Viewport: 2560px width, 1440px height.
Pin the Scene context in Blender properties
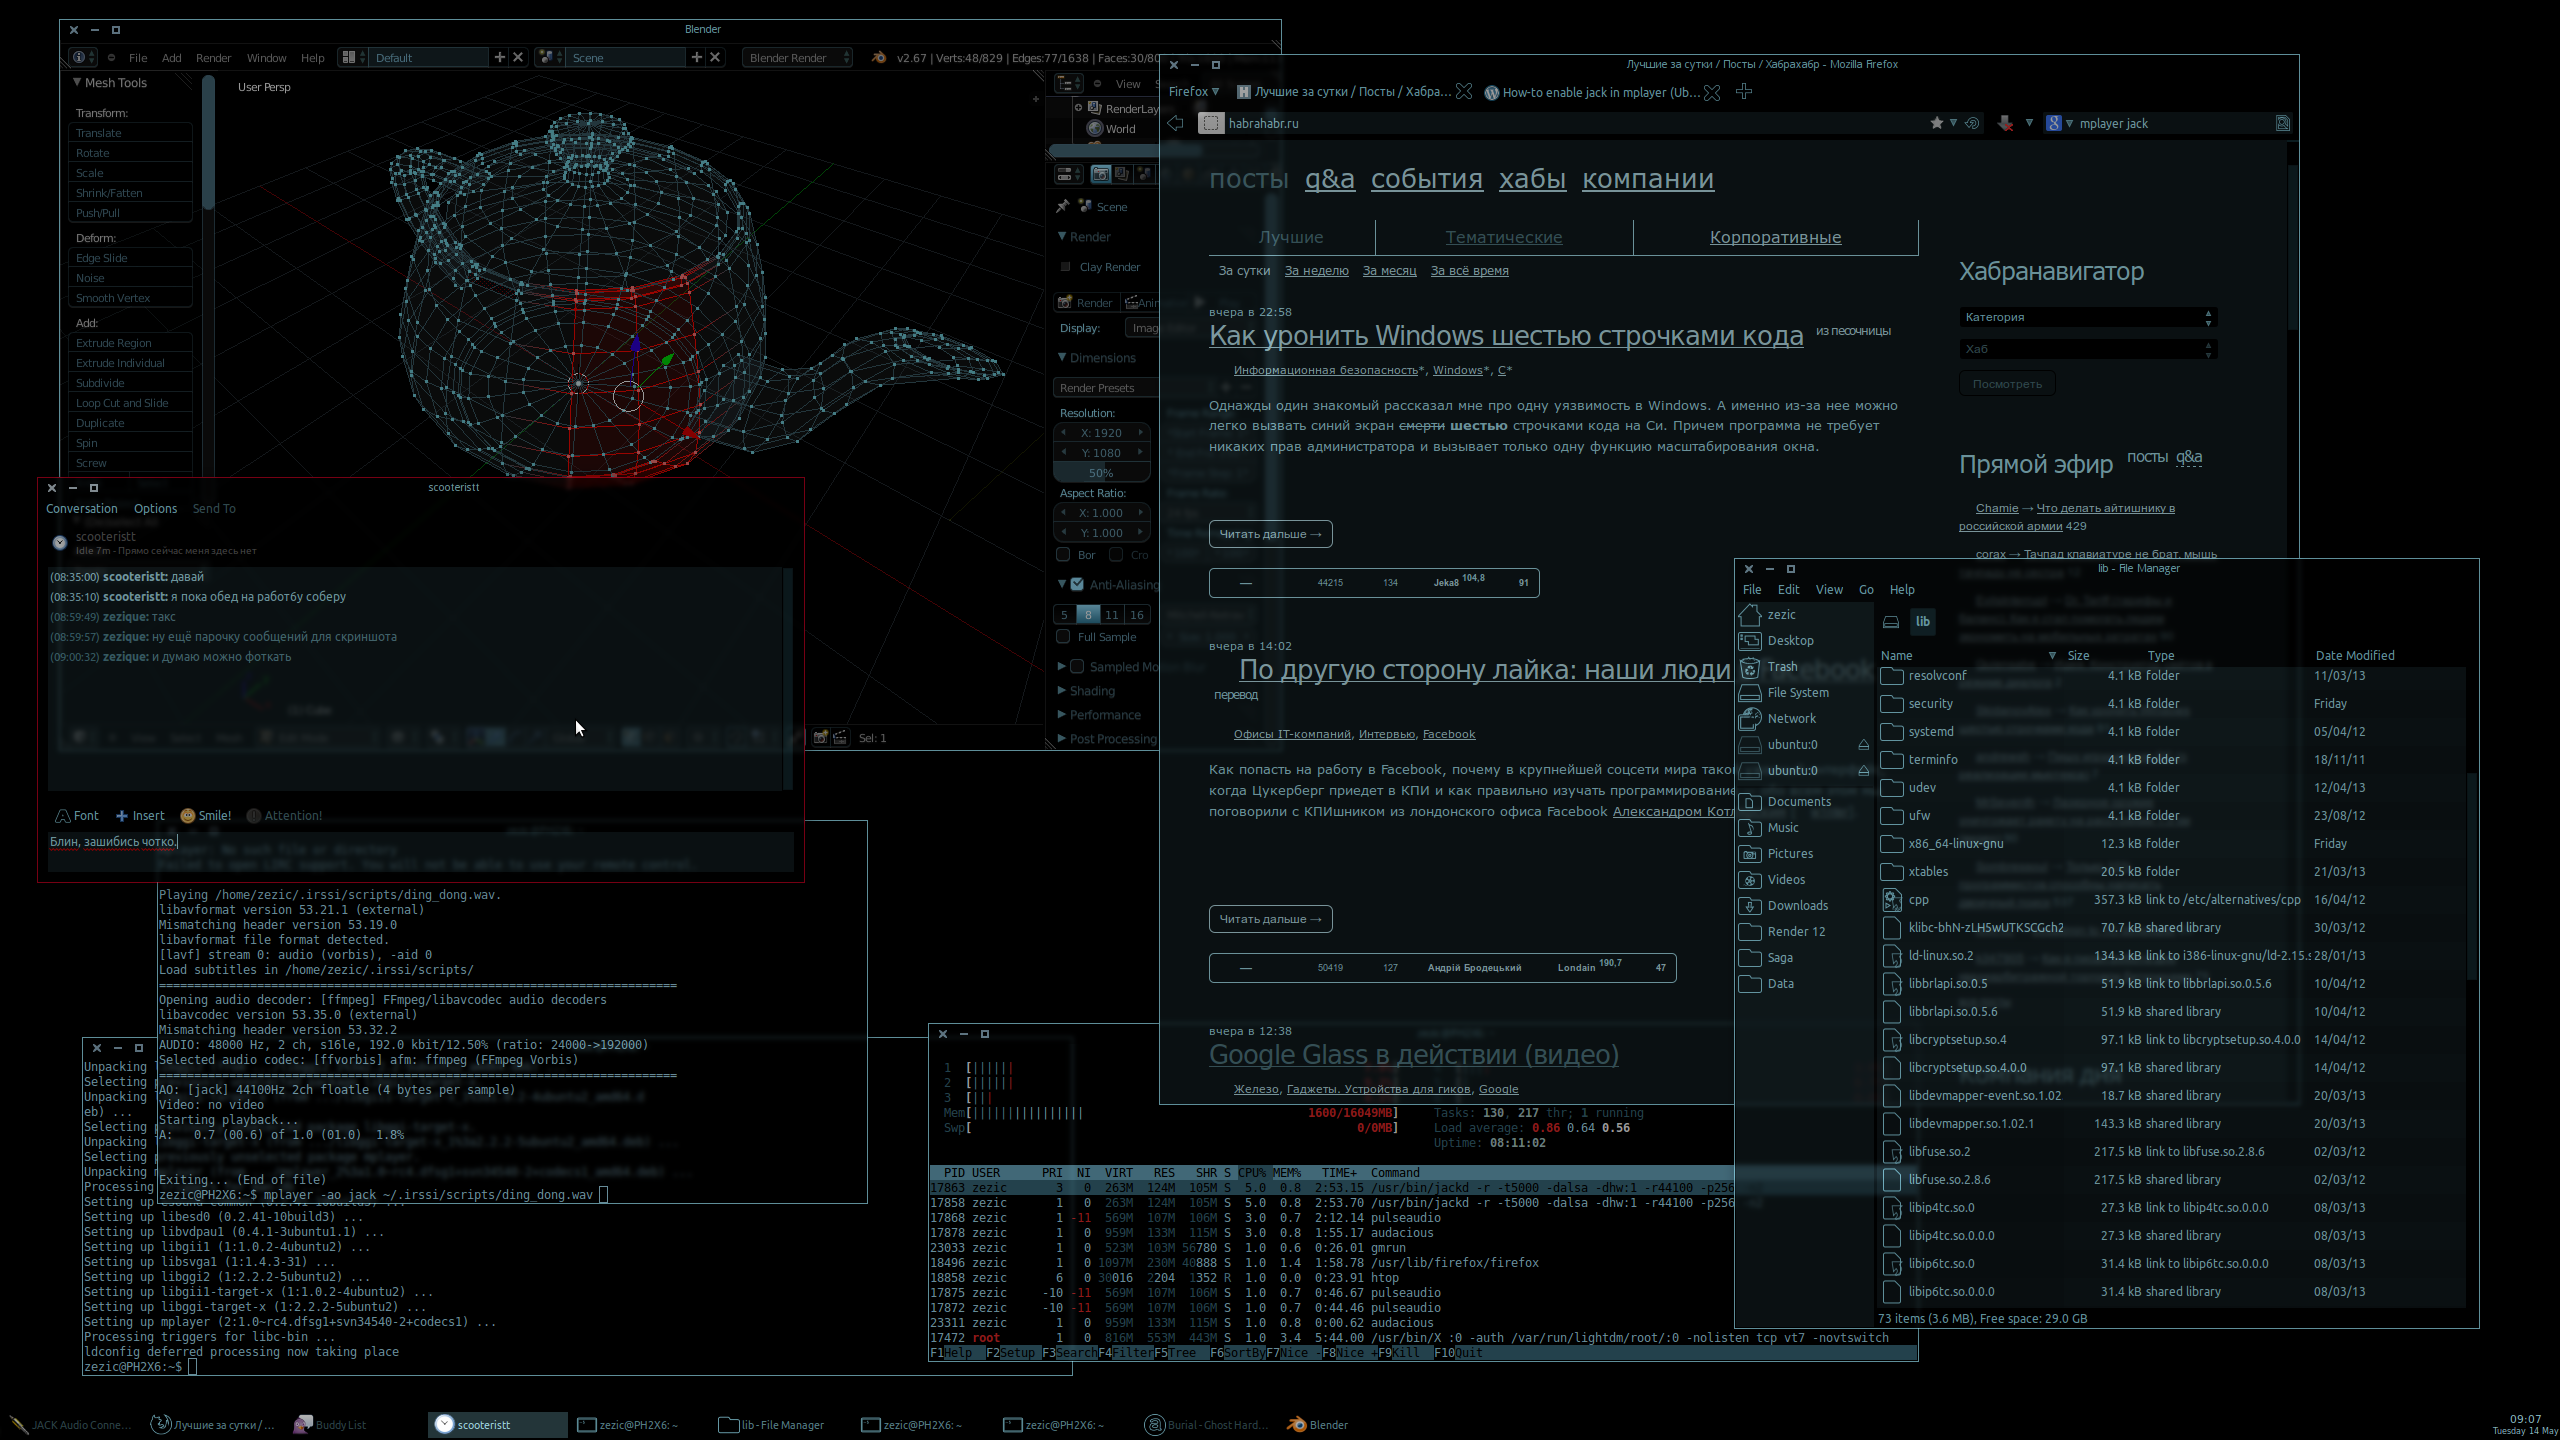pyautogui.click(x=1062, y=206)
